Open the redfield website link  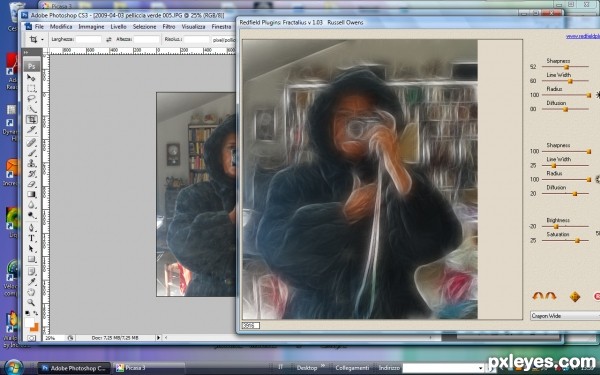coord(583,36)
